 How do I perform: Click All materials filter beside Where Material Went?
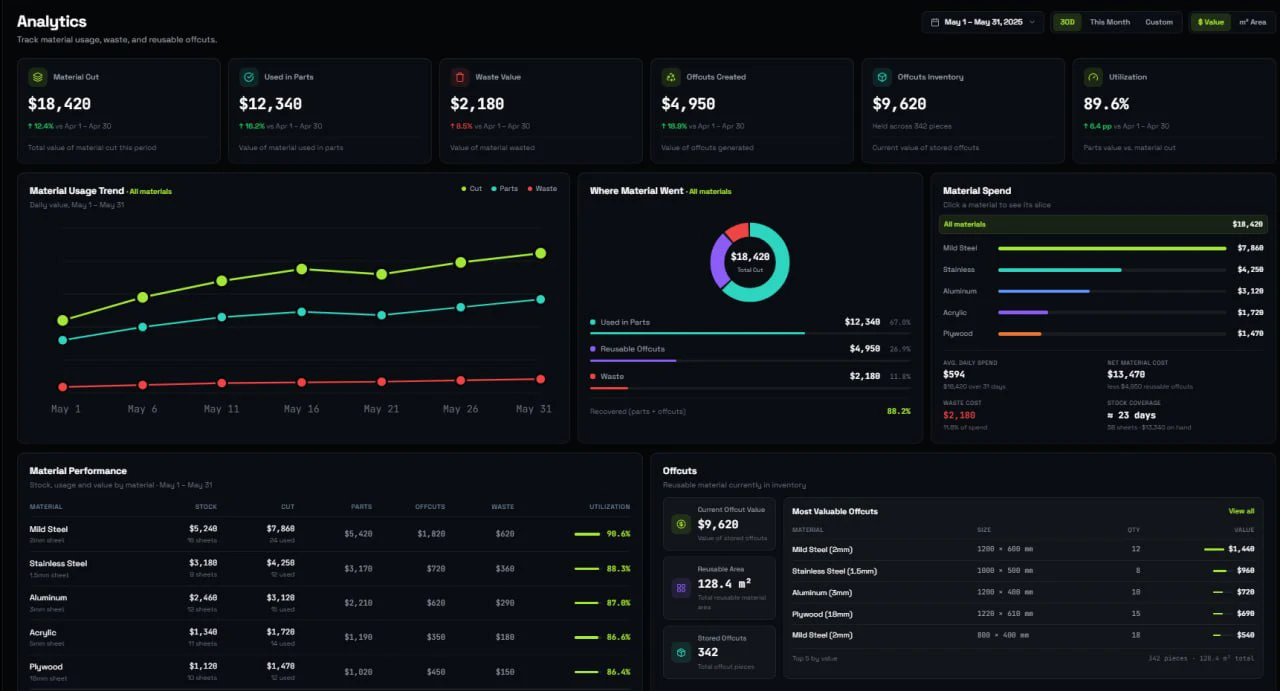tap(710, 191)
